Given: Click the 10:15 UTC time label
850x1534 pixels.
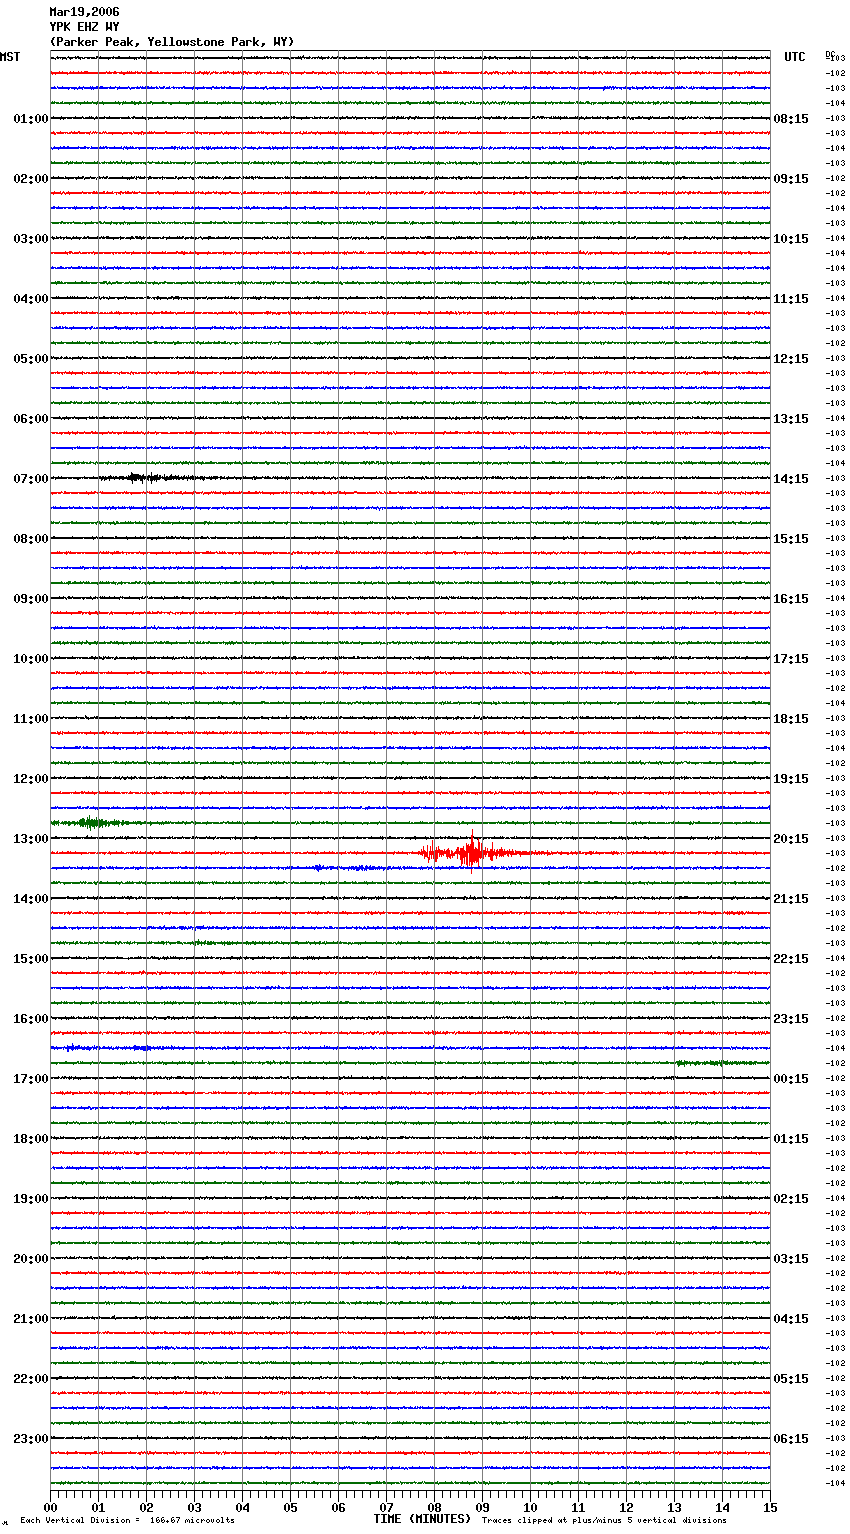Looking at the screenshot, I should [x=791, y=239].
